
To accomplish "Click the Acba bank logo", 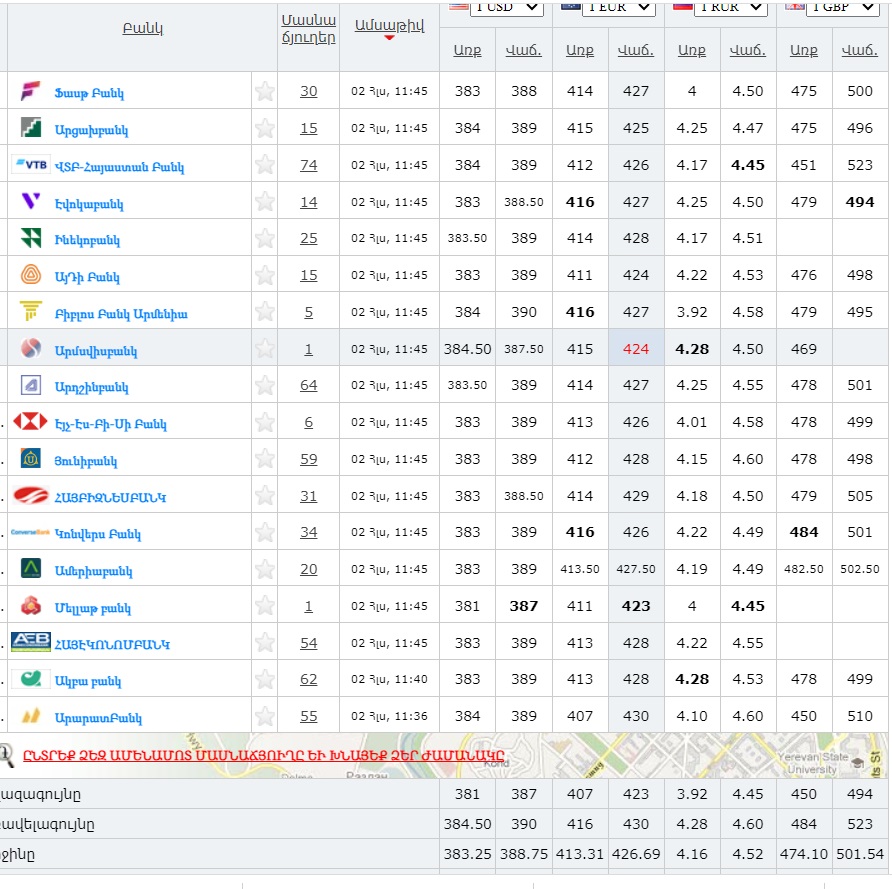I will (31, 679).
